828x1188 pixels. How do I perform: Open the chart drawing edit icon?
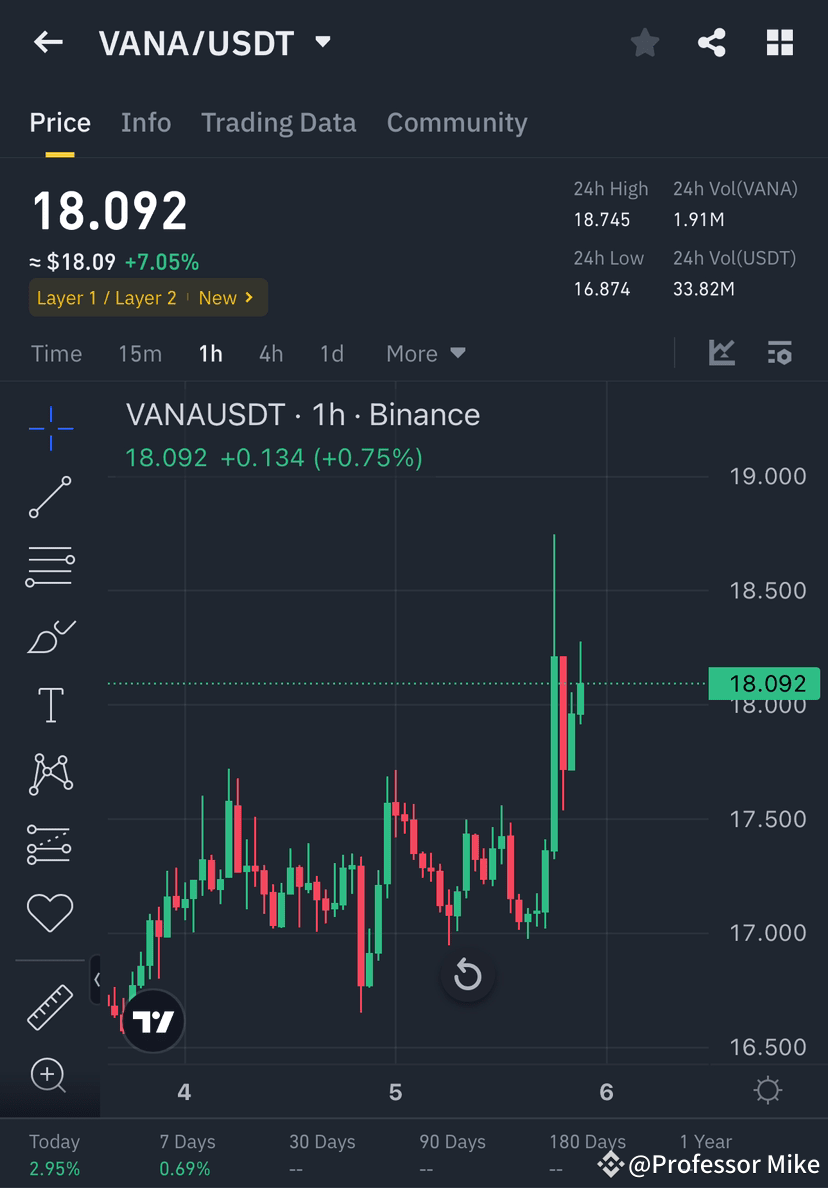point(721,353)
